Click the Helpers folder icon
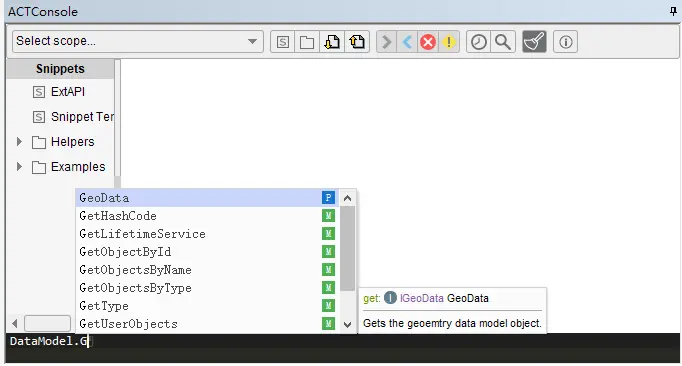Screen dimensions: 682x366 pos(39,142)
